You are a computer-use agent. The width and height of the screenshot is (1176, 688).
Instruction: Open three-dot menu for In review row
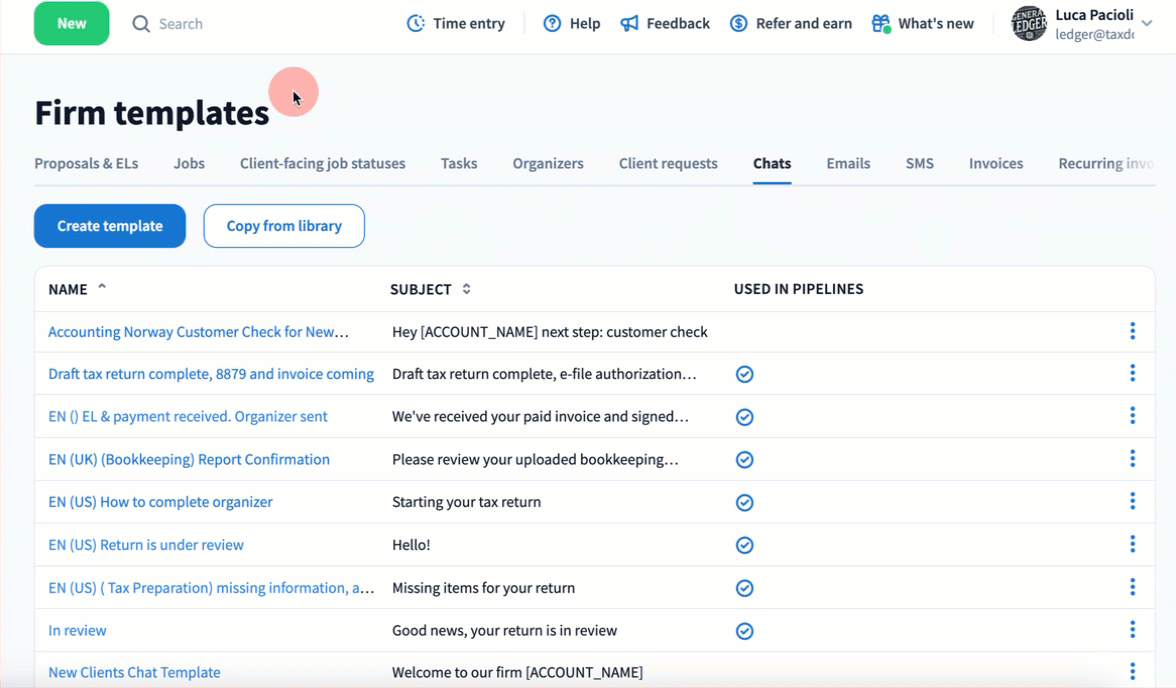point(1132,630)
